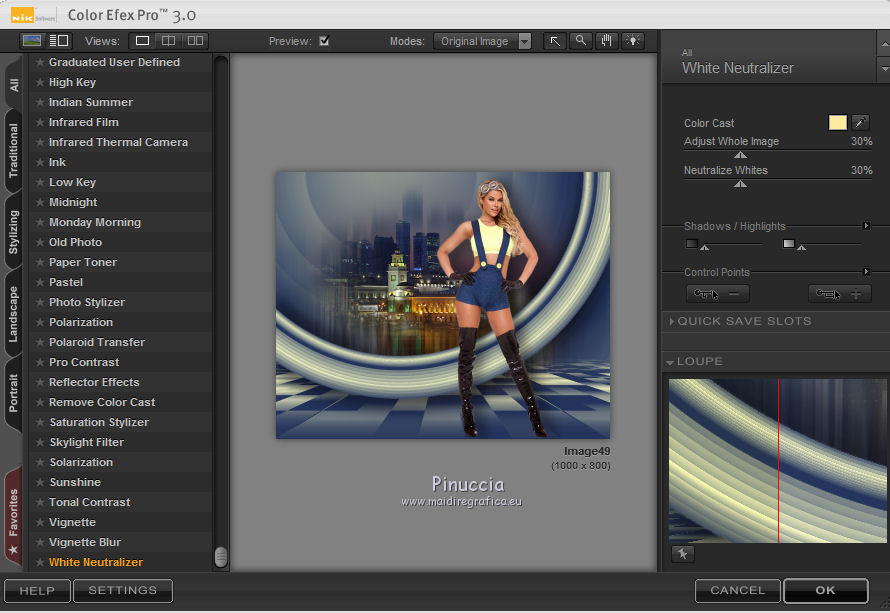Viewport: 890px width, 613px height.
Task: Select the Vignette Blur filter
Action: tap(121, 542)
